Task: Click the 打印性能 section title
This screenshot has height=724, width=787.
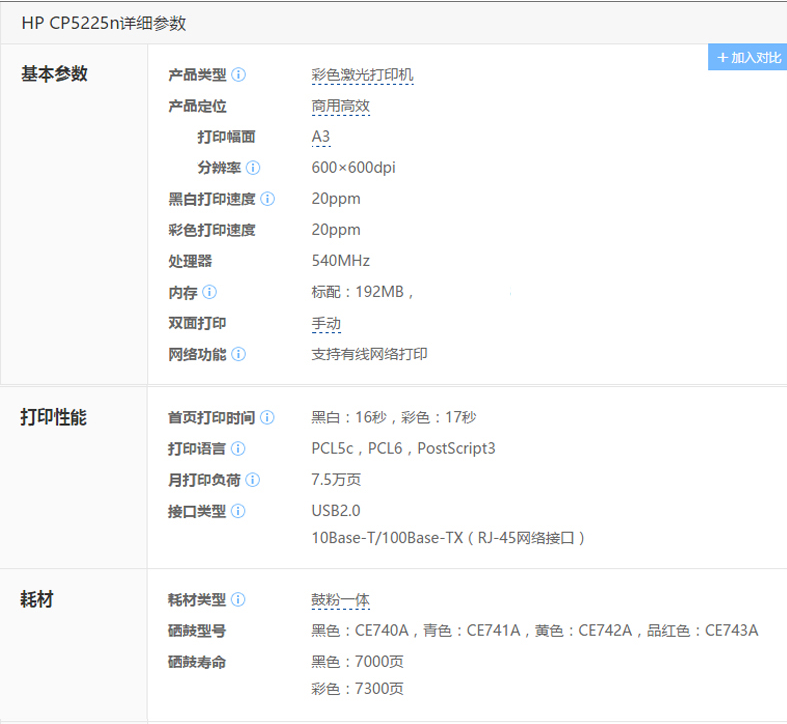Action: click(x=54, y=417)
